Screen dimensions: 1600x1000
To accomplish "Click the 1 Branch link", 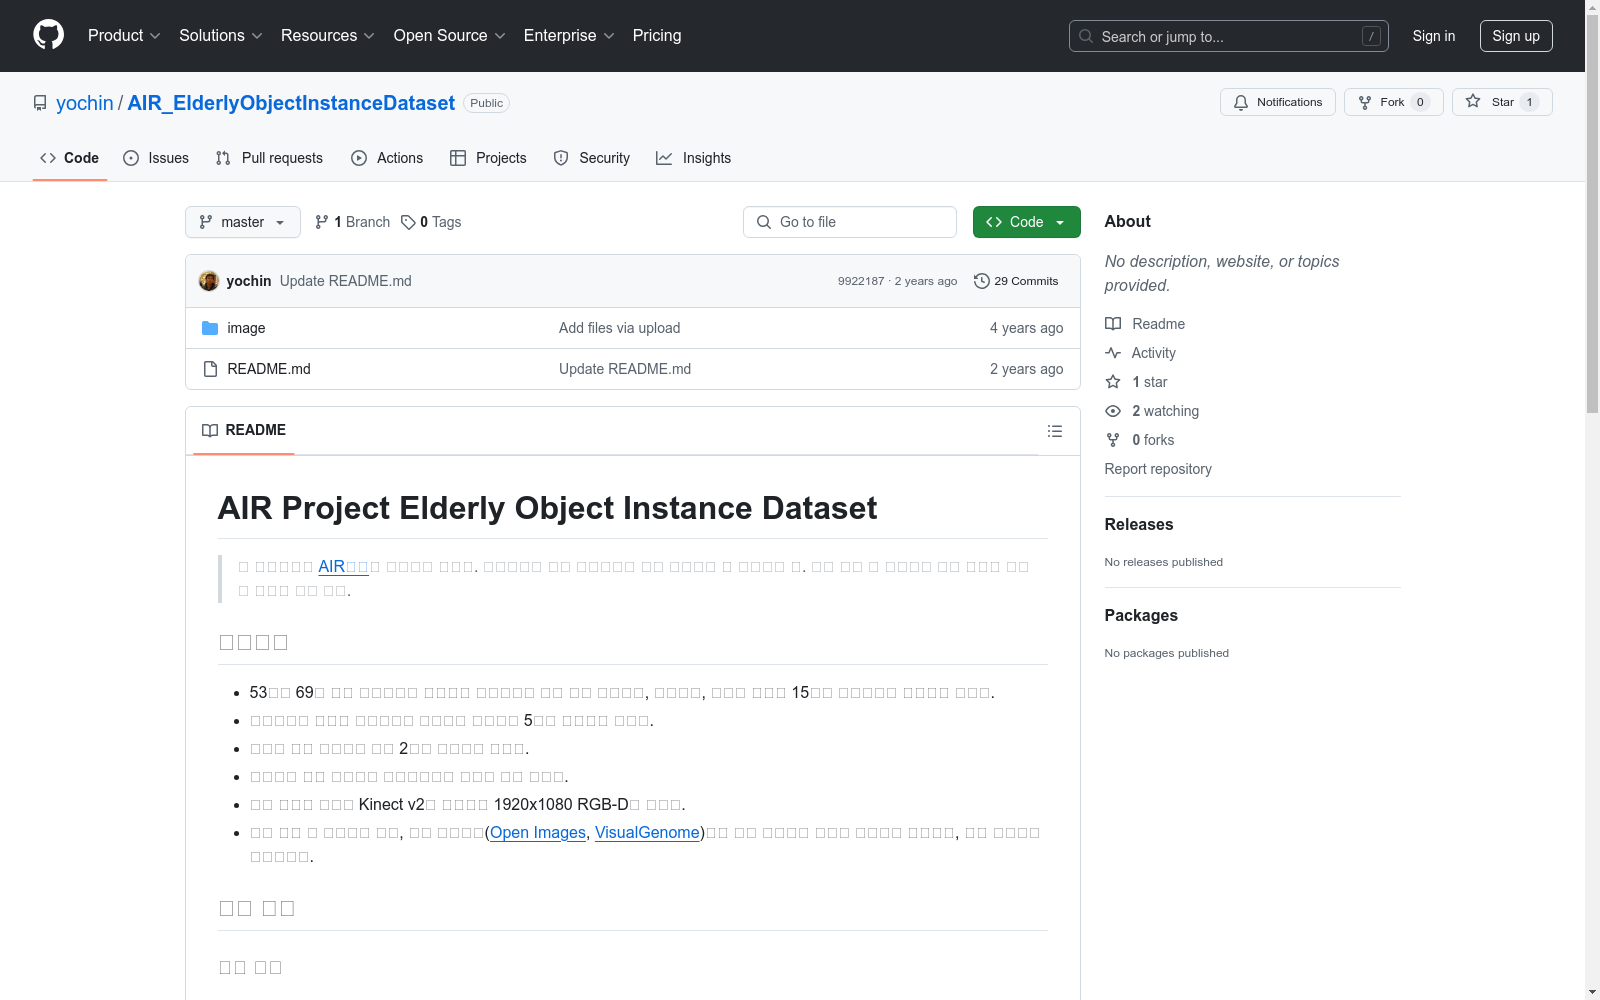I will click(352, 222).
